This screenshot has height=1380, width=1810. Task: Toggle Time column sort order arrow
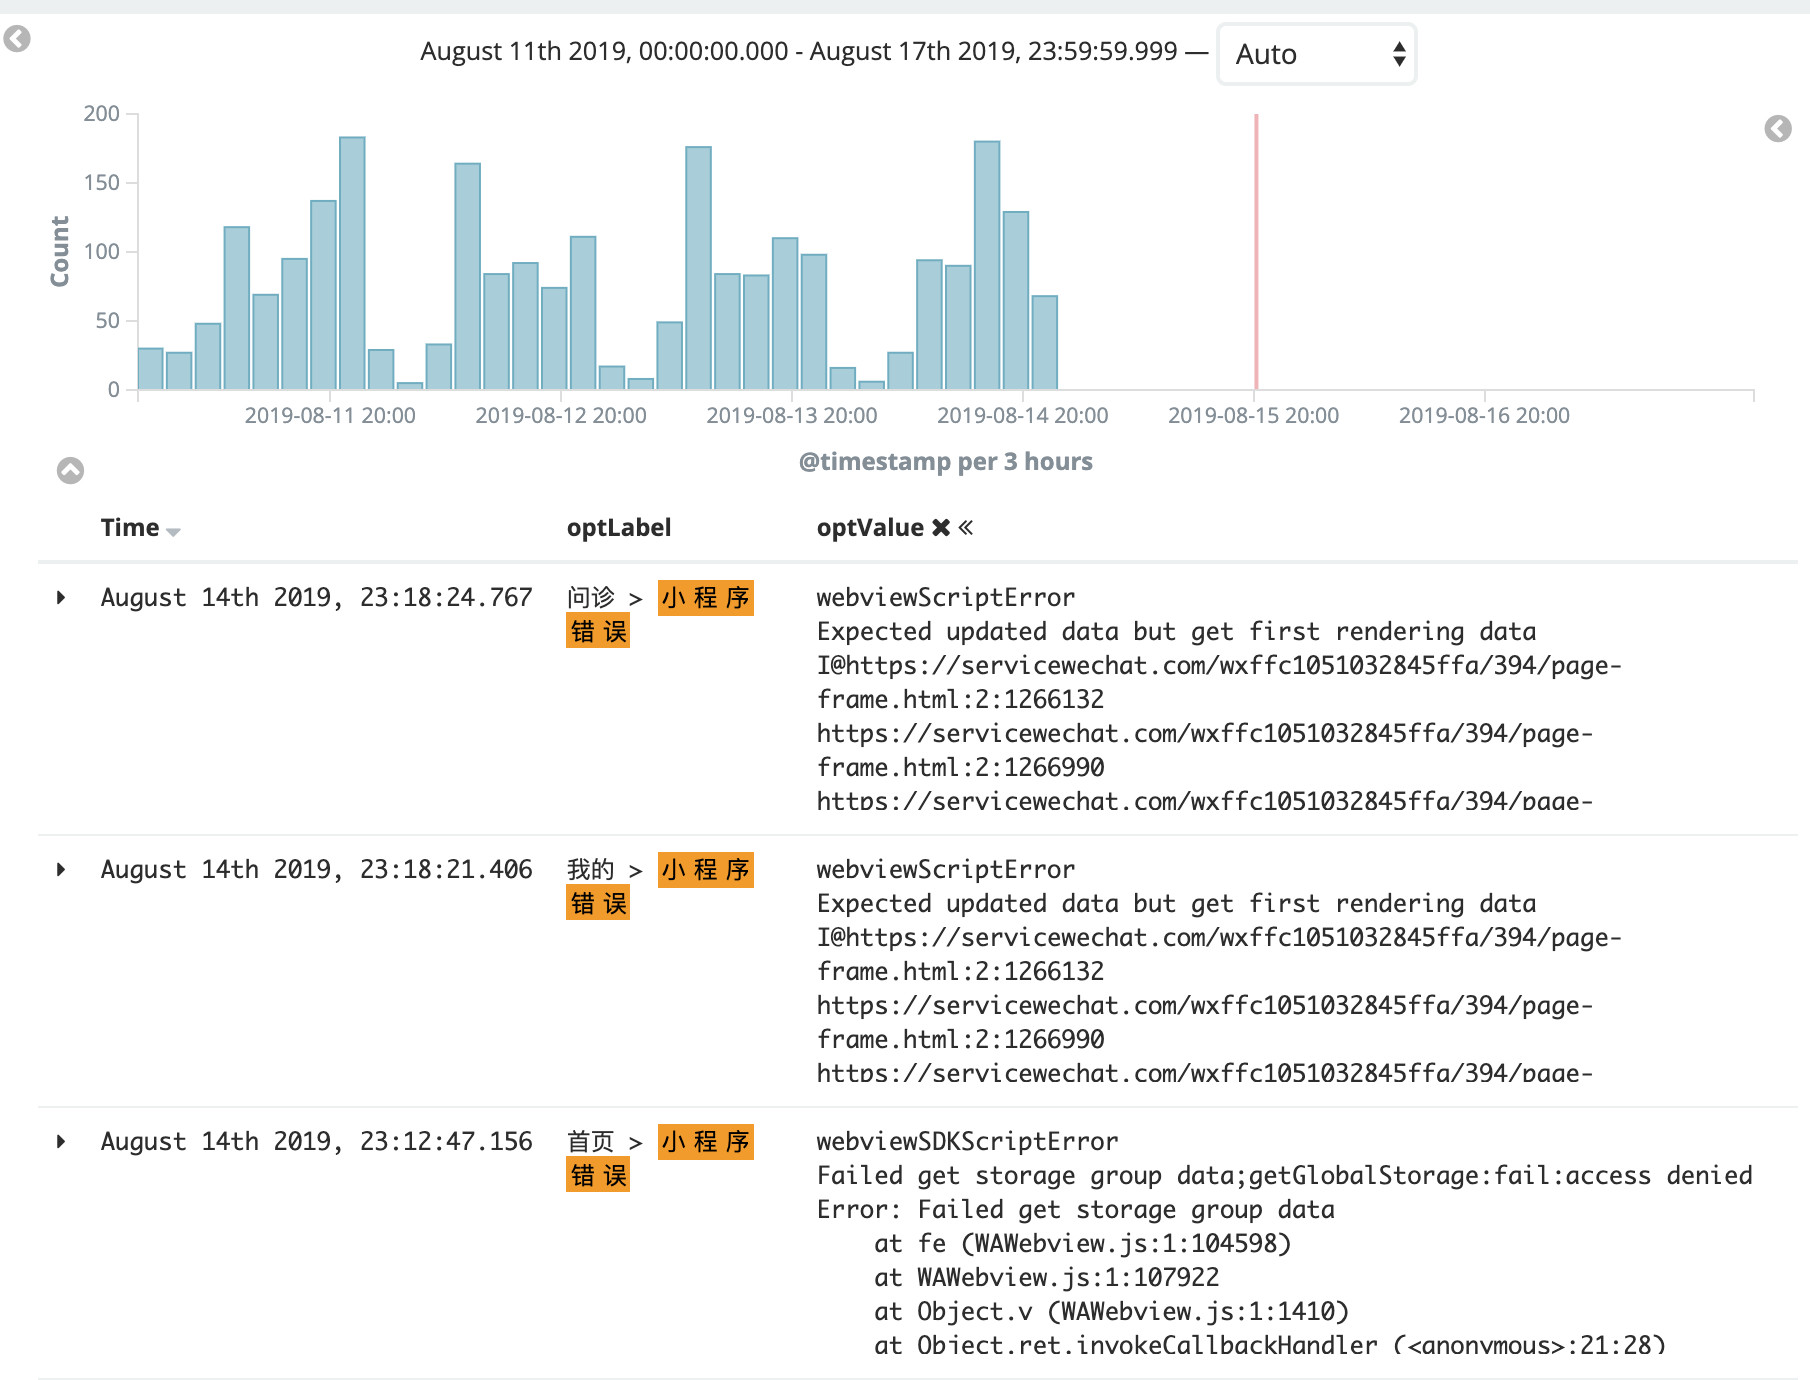[173, 532]
